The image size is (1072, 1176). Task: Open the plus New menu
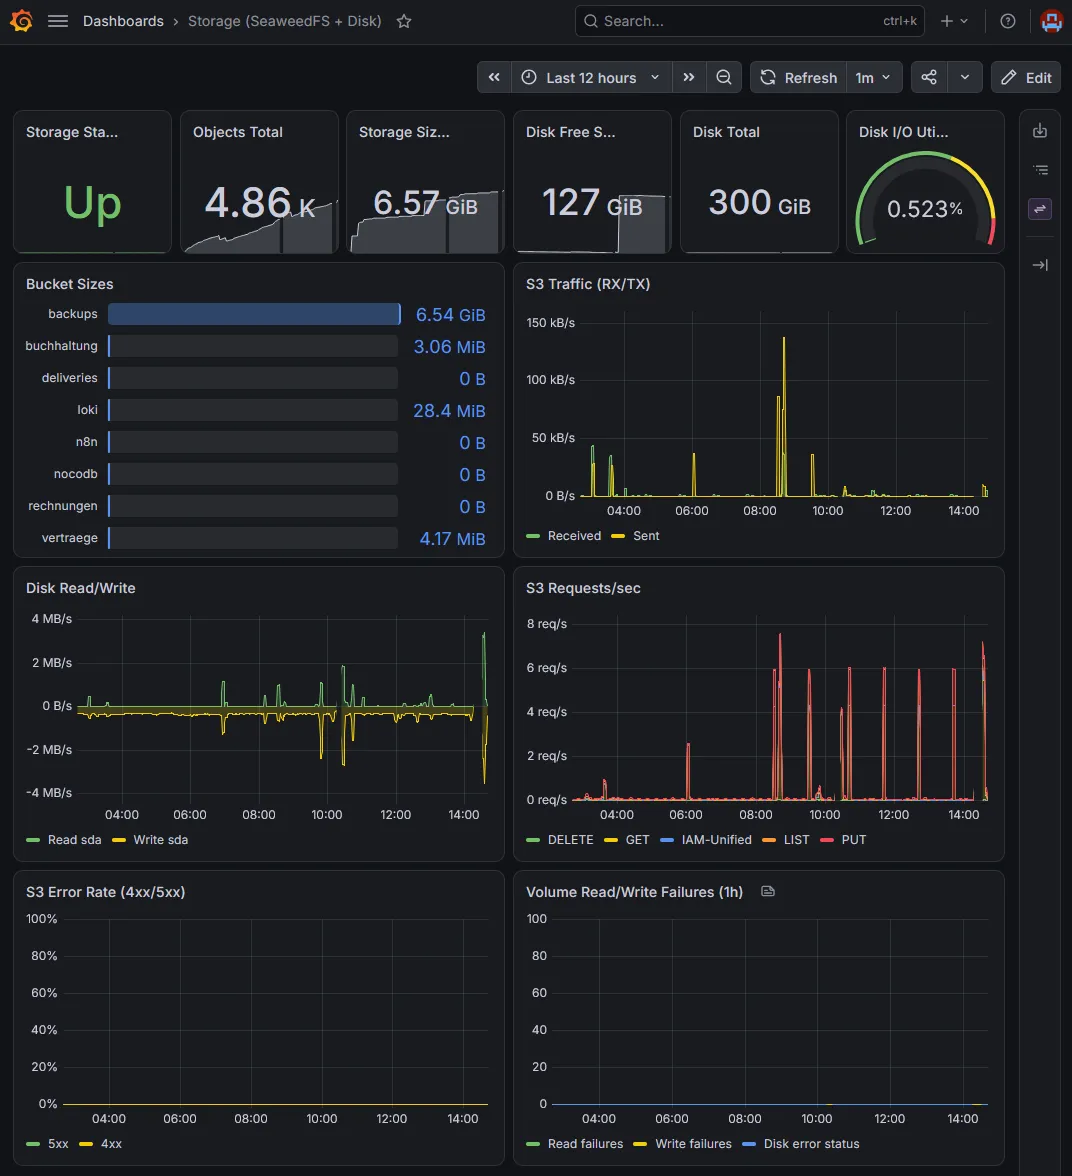pyautogui.click(x=954, y=21)
